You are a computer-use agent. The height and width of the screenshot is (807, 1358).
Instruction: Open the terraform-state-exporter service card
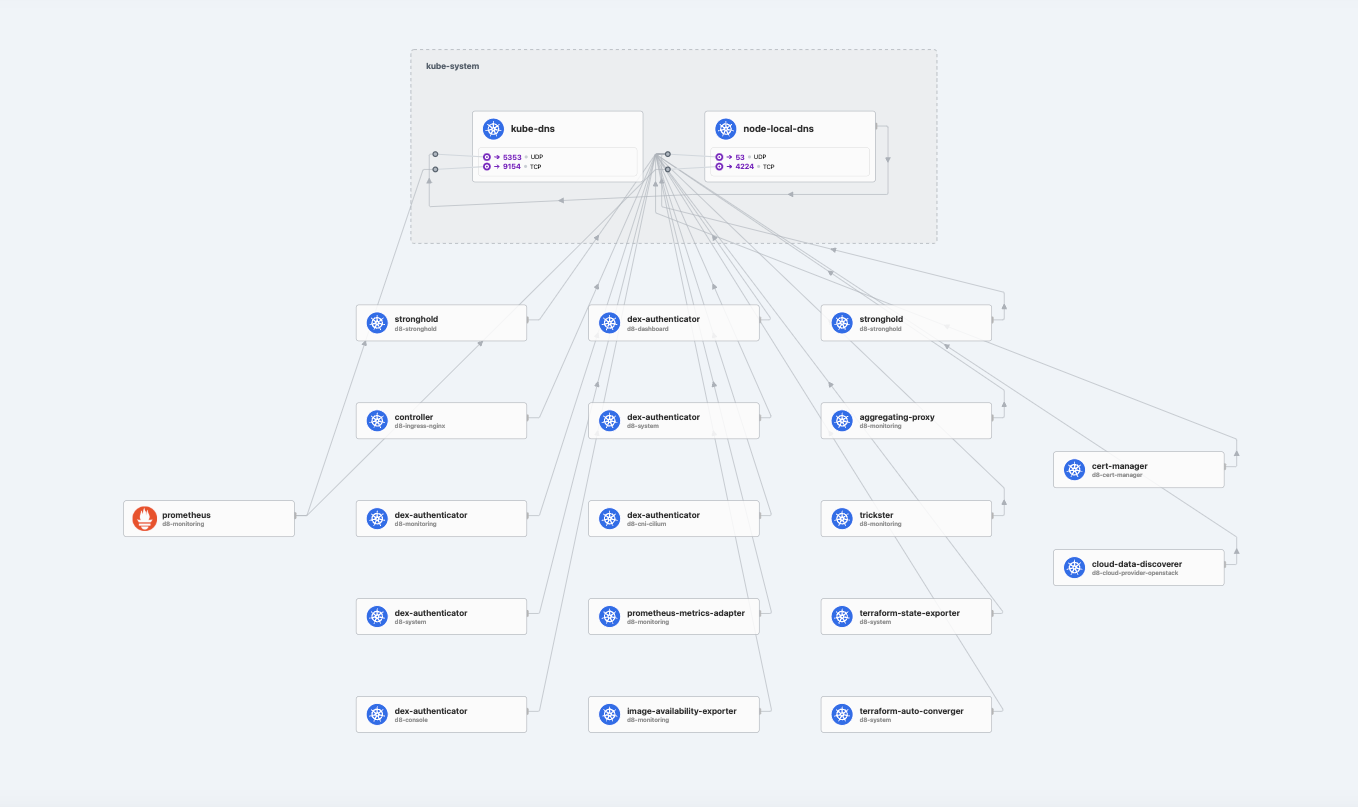pyautogui.click(x=909, y=617)
